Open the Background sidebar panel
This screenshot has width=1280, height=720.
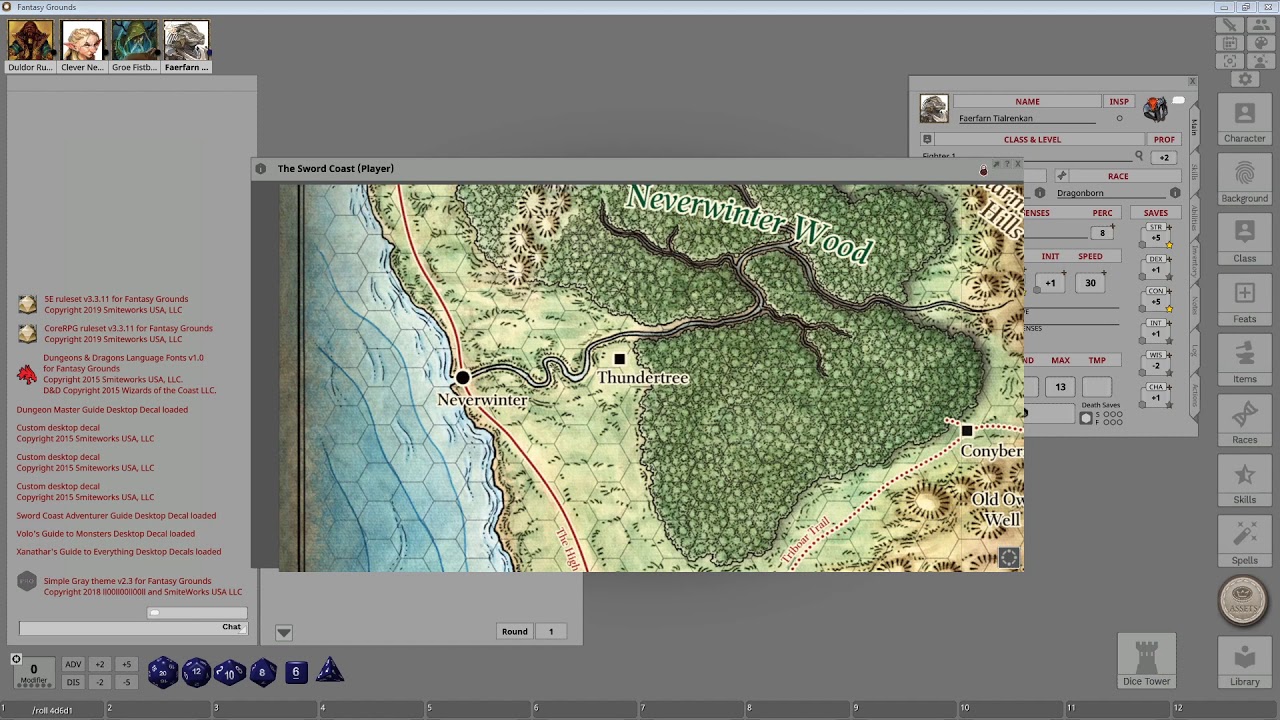pos(1245,181)
